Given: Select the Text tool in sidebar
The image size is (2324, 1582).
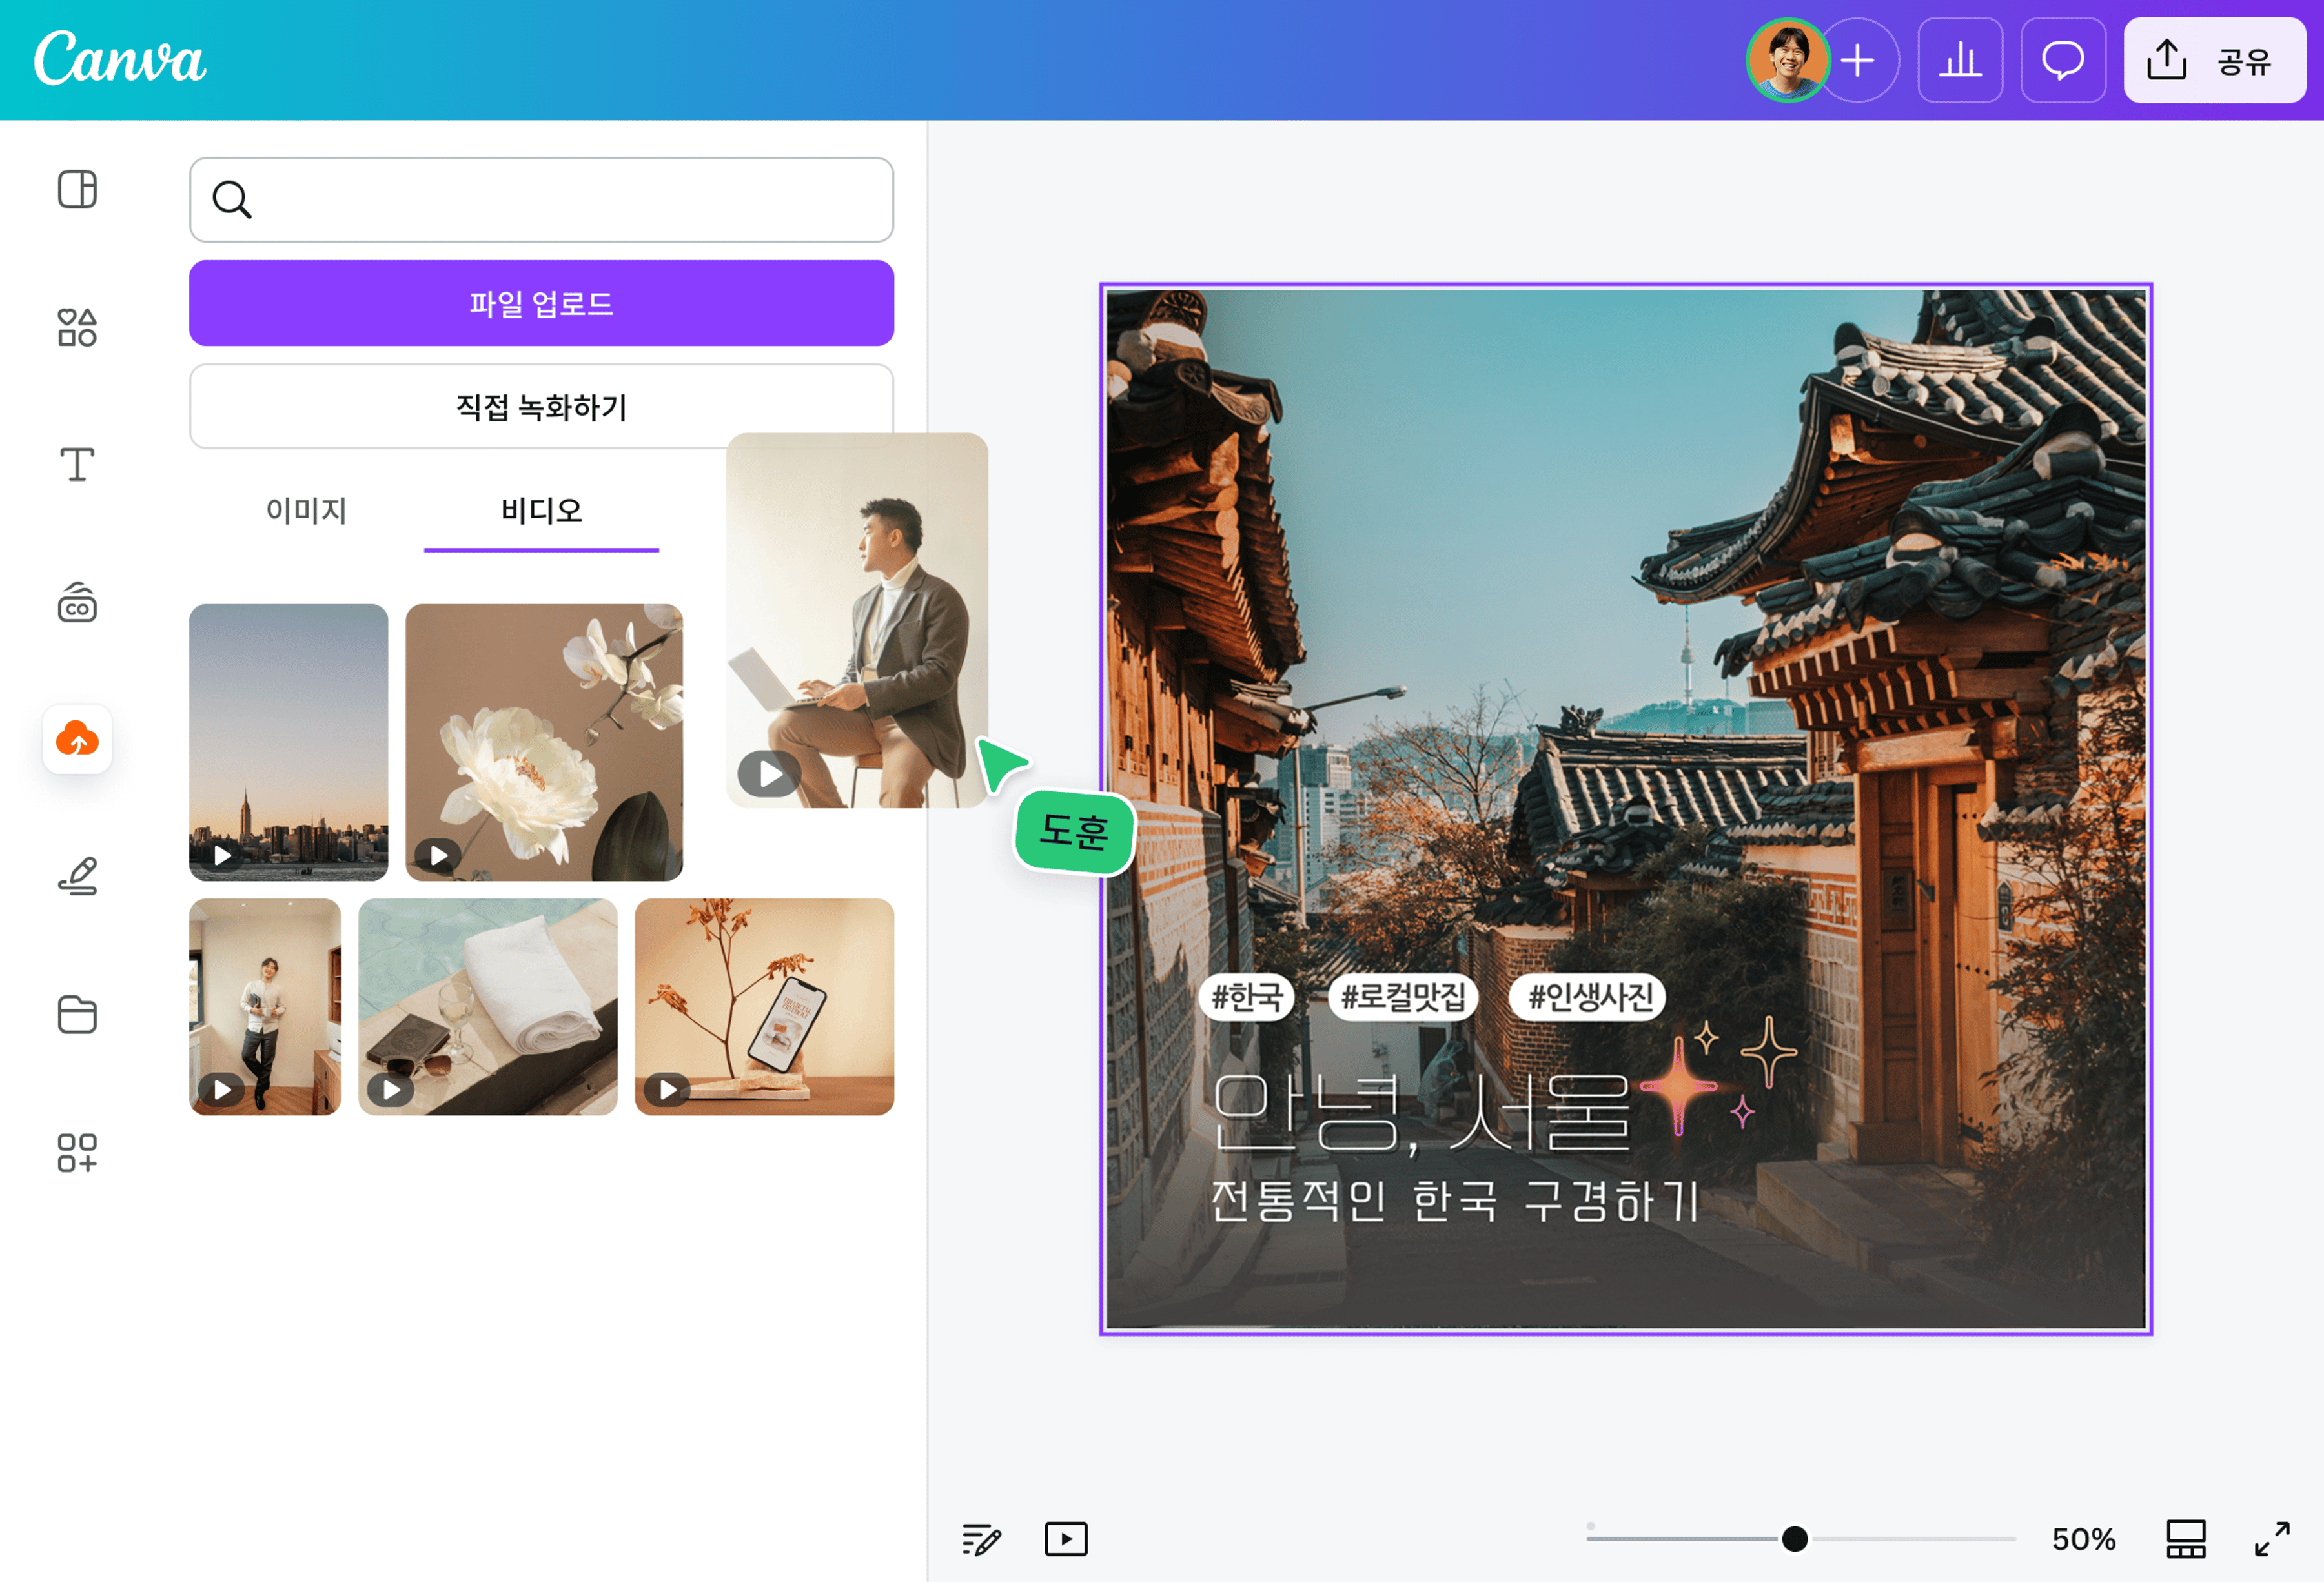Looking at the screenshot, I should click(x=77, y=464).
